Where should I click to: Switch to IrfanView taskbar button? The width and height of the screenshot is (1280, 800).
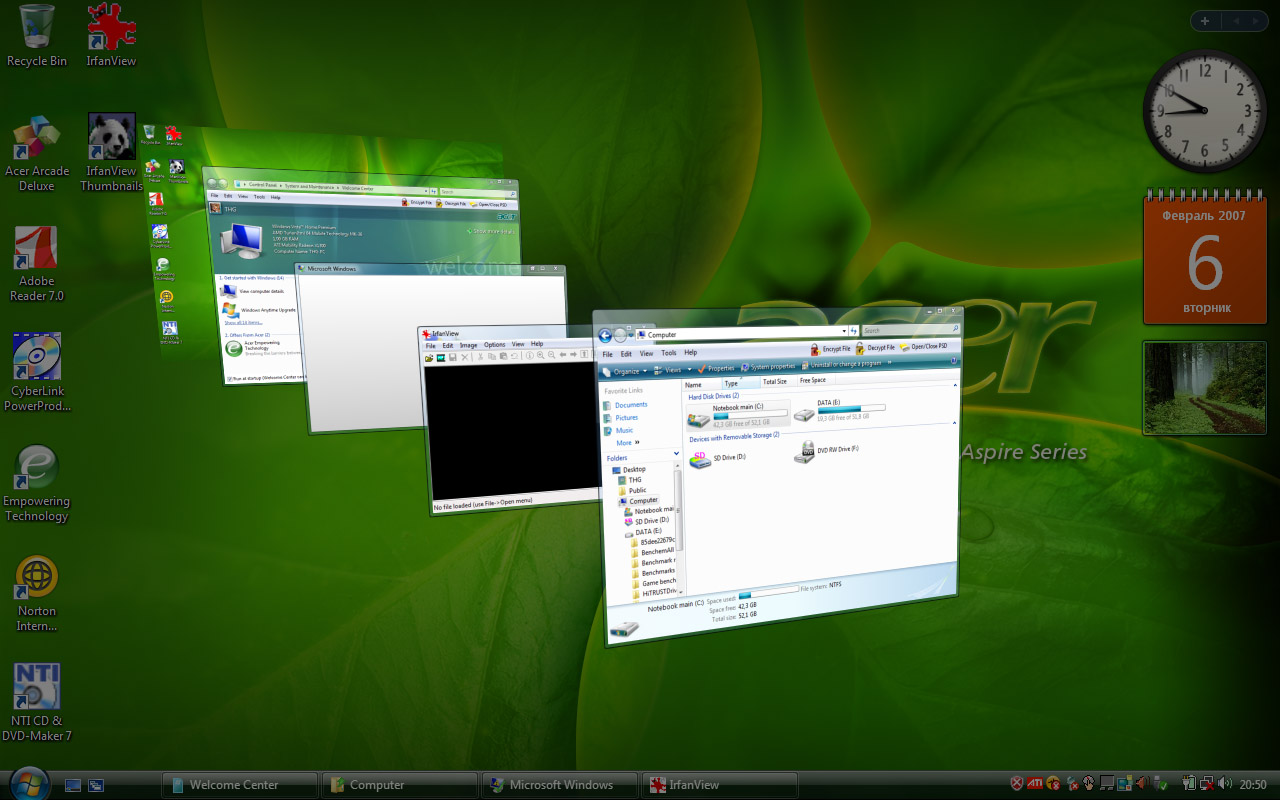click(x=719, y=785)
